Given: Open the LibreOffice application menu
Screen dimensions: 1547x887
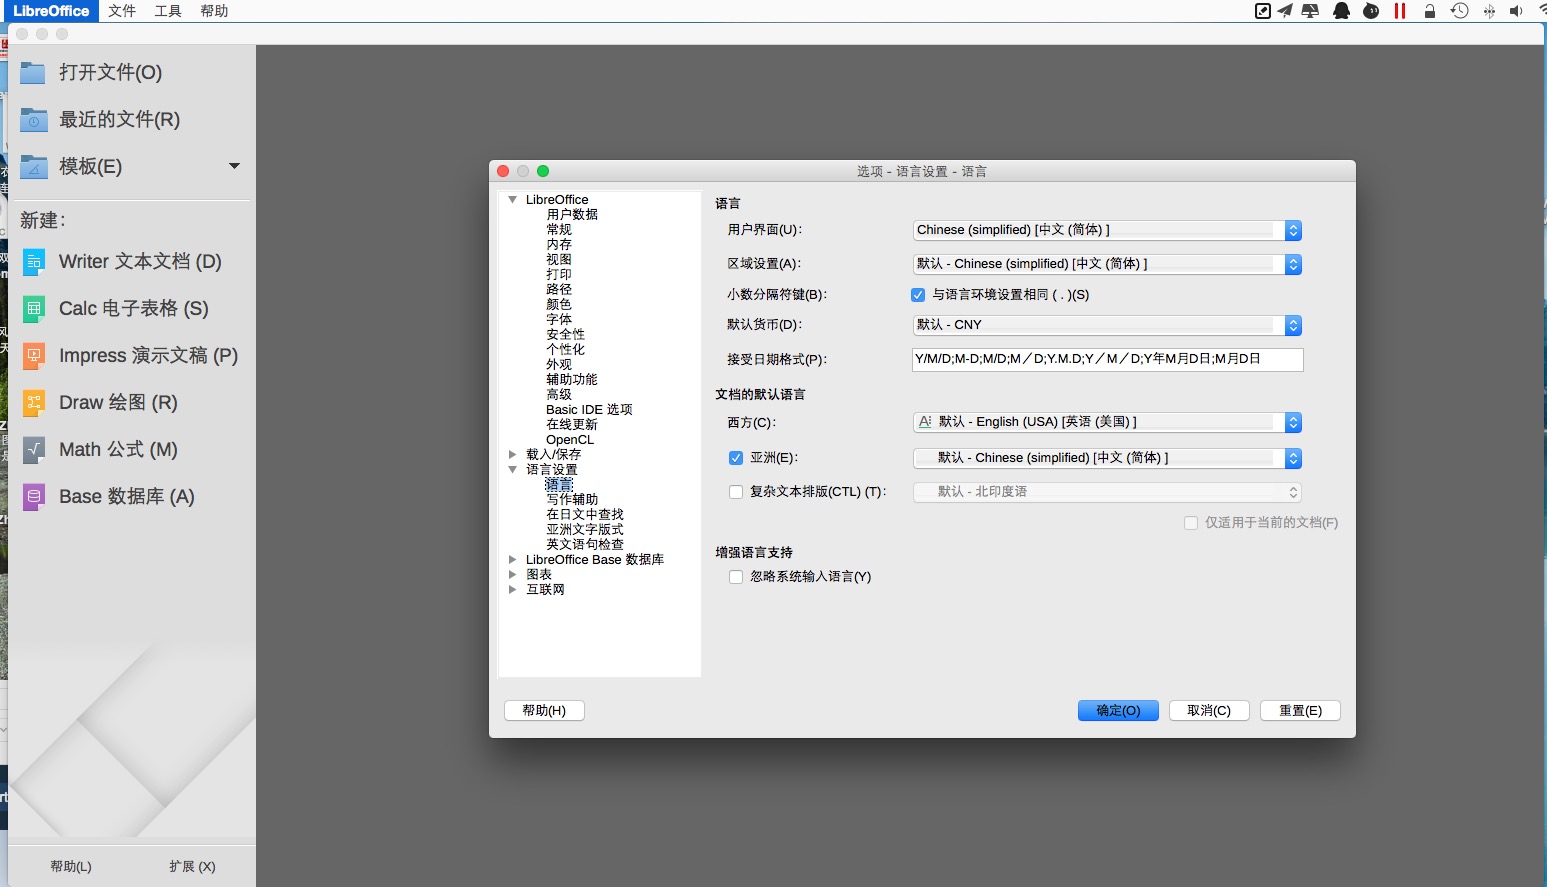Looking at the screenshot, I should [51, 11].
